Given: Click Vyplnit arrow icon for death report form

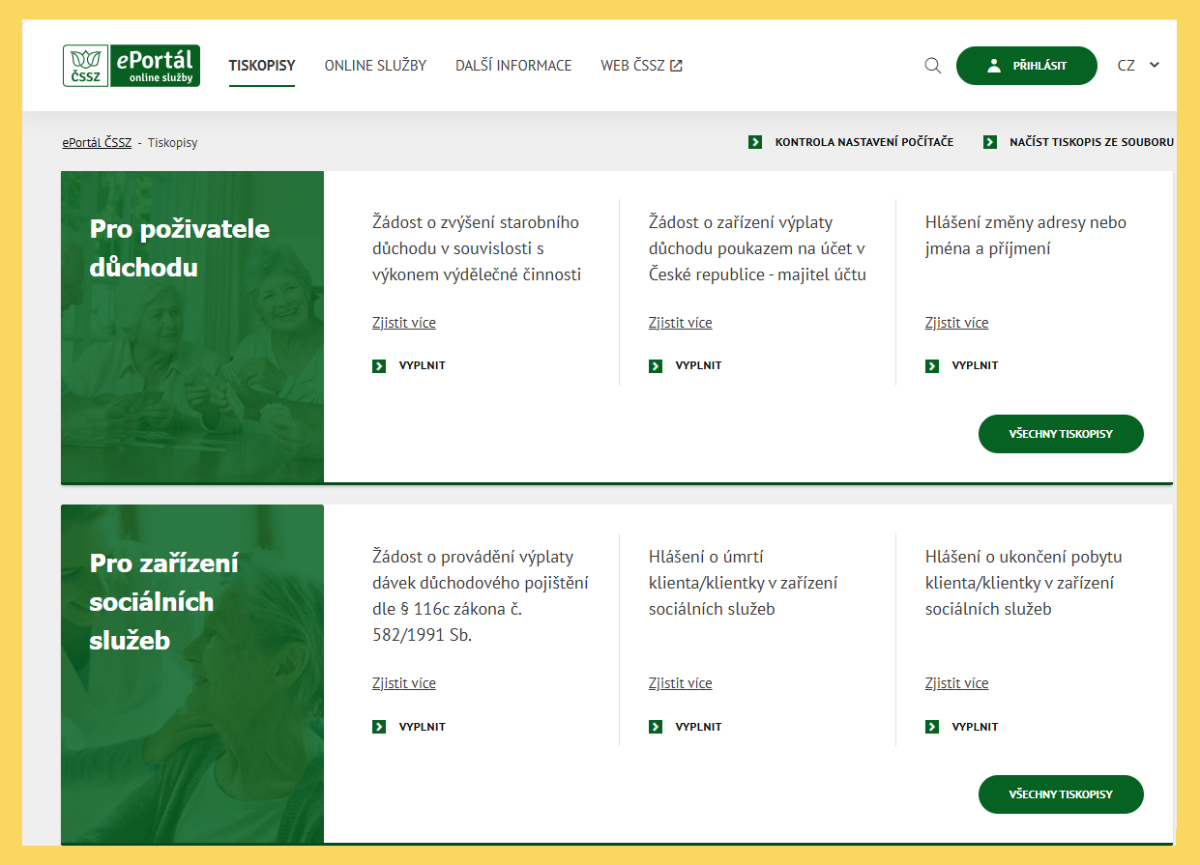Looking at the screenshot, I should 655,727.
